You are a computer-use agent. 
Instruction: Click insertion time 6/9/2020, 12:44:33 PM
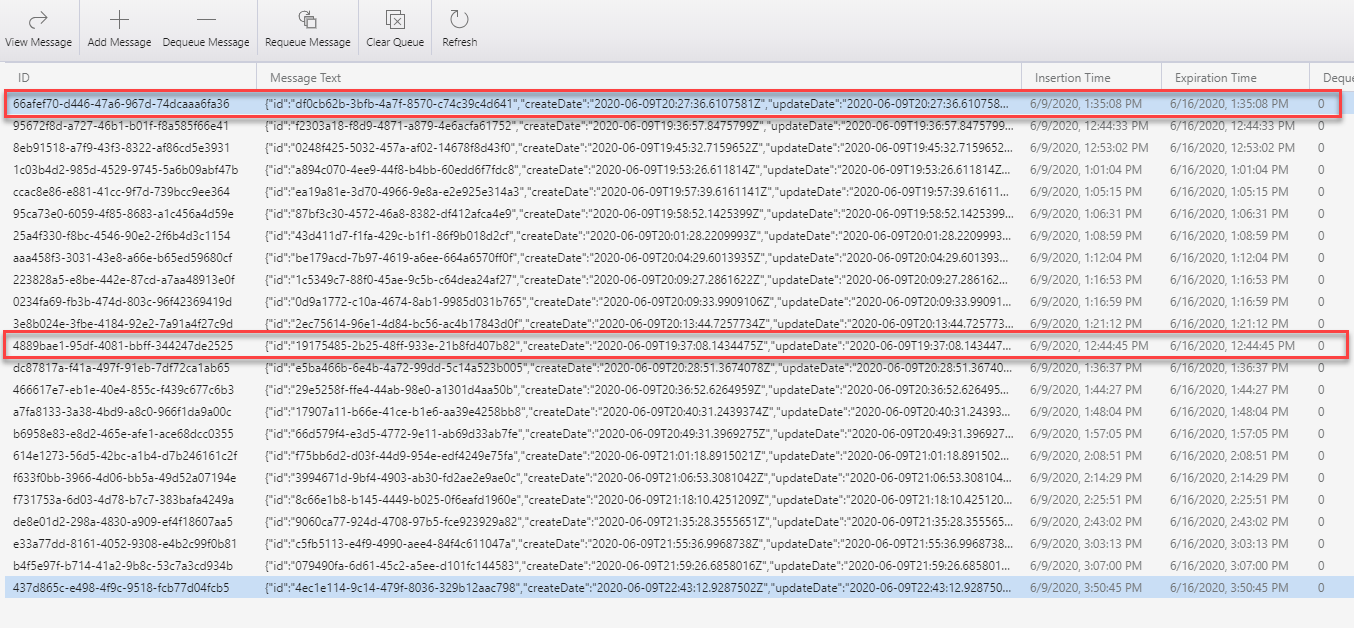(1089, 126)
